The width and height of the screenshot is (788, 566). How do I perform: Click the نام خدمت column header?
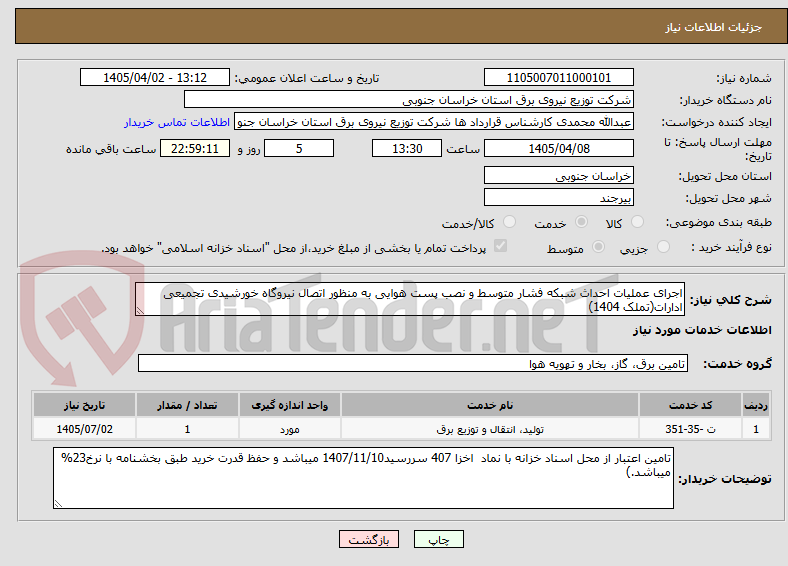click(x=490, y=405)
